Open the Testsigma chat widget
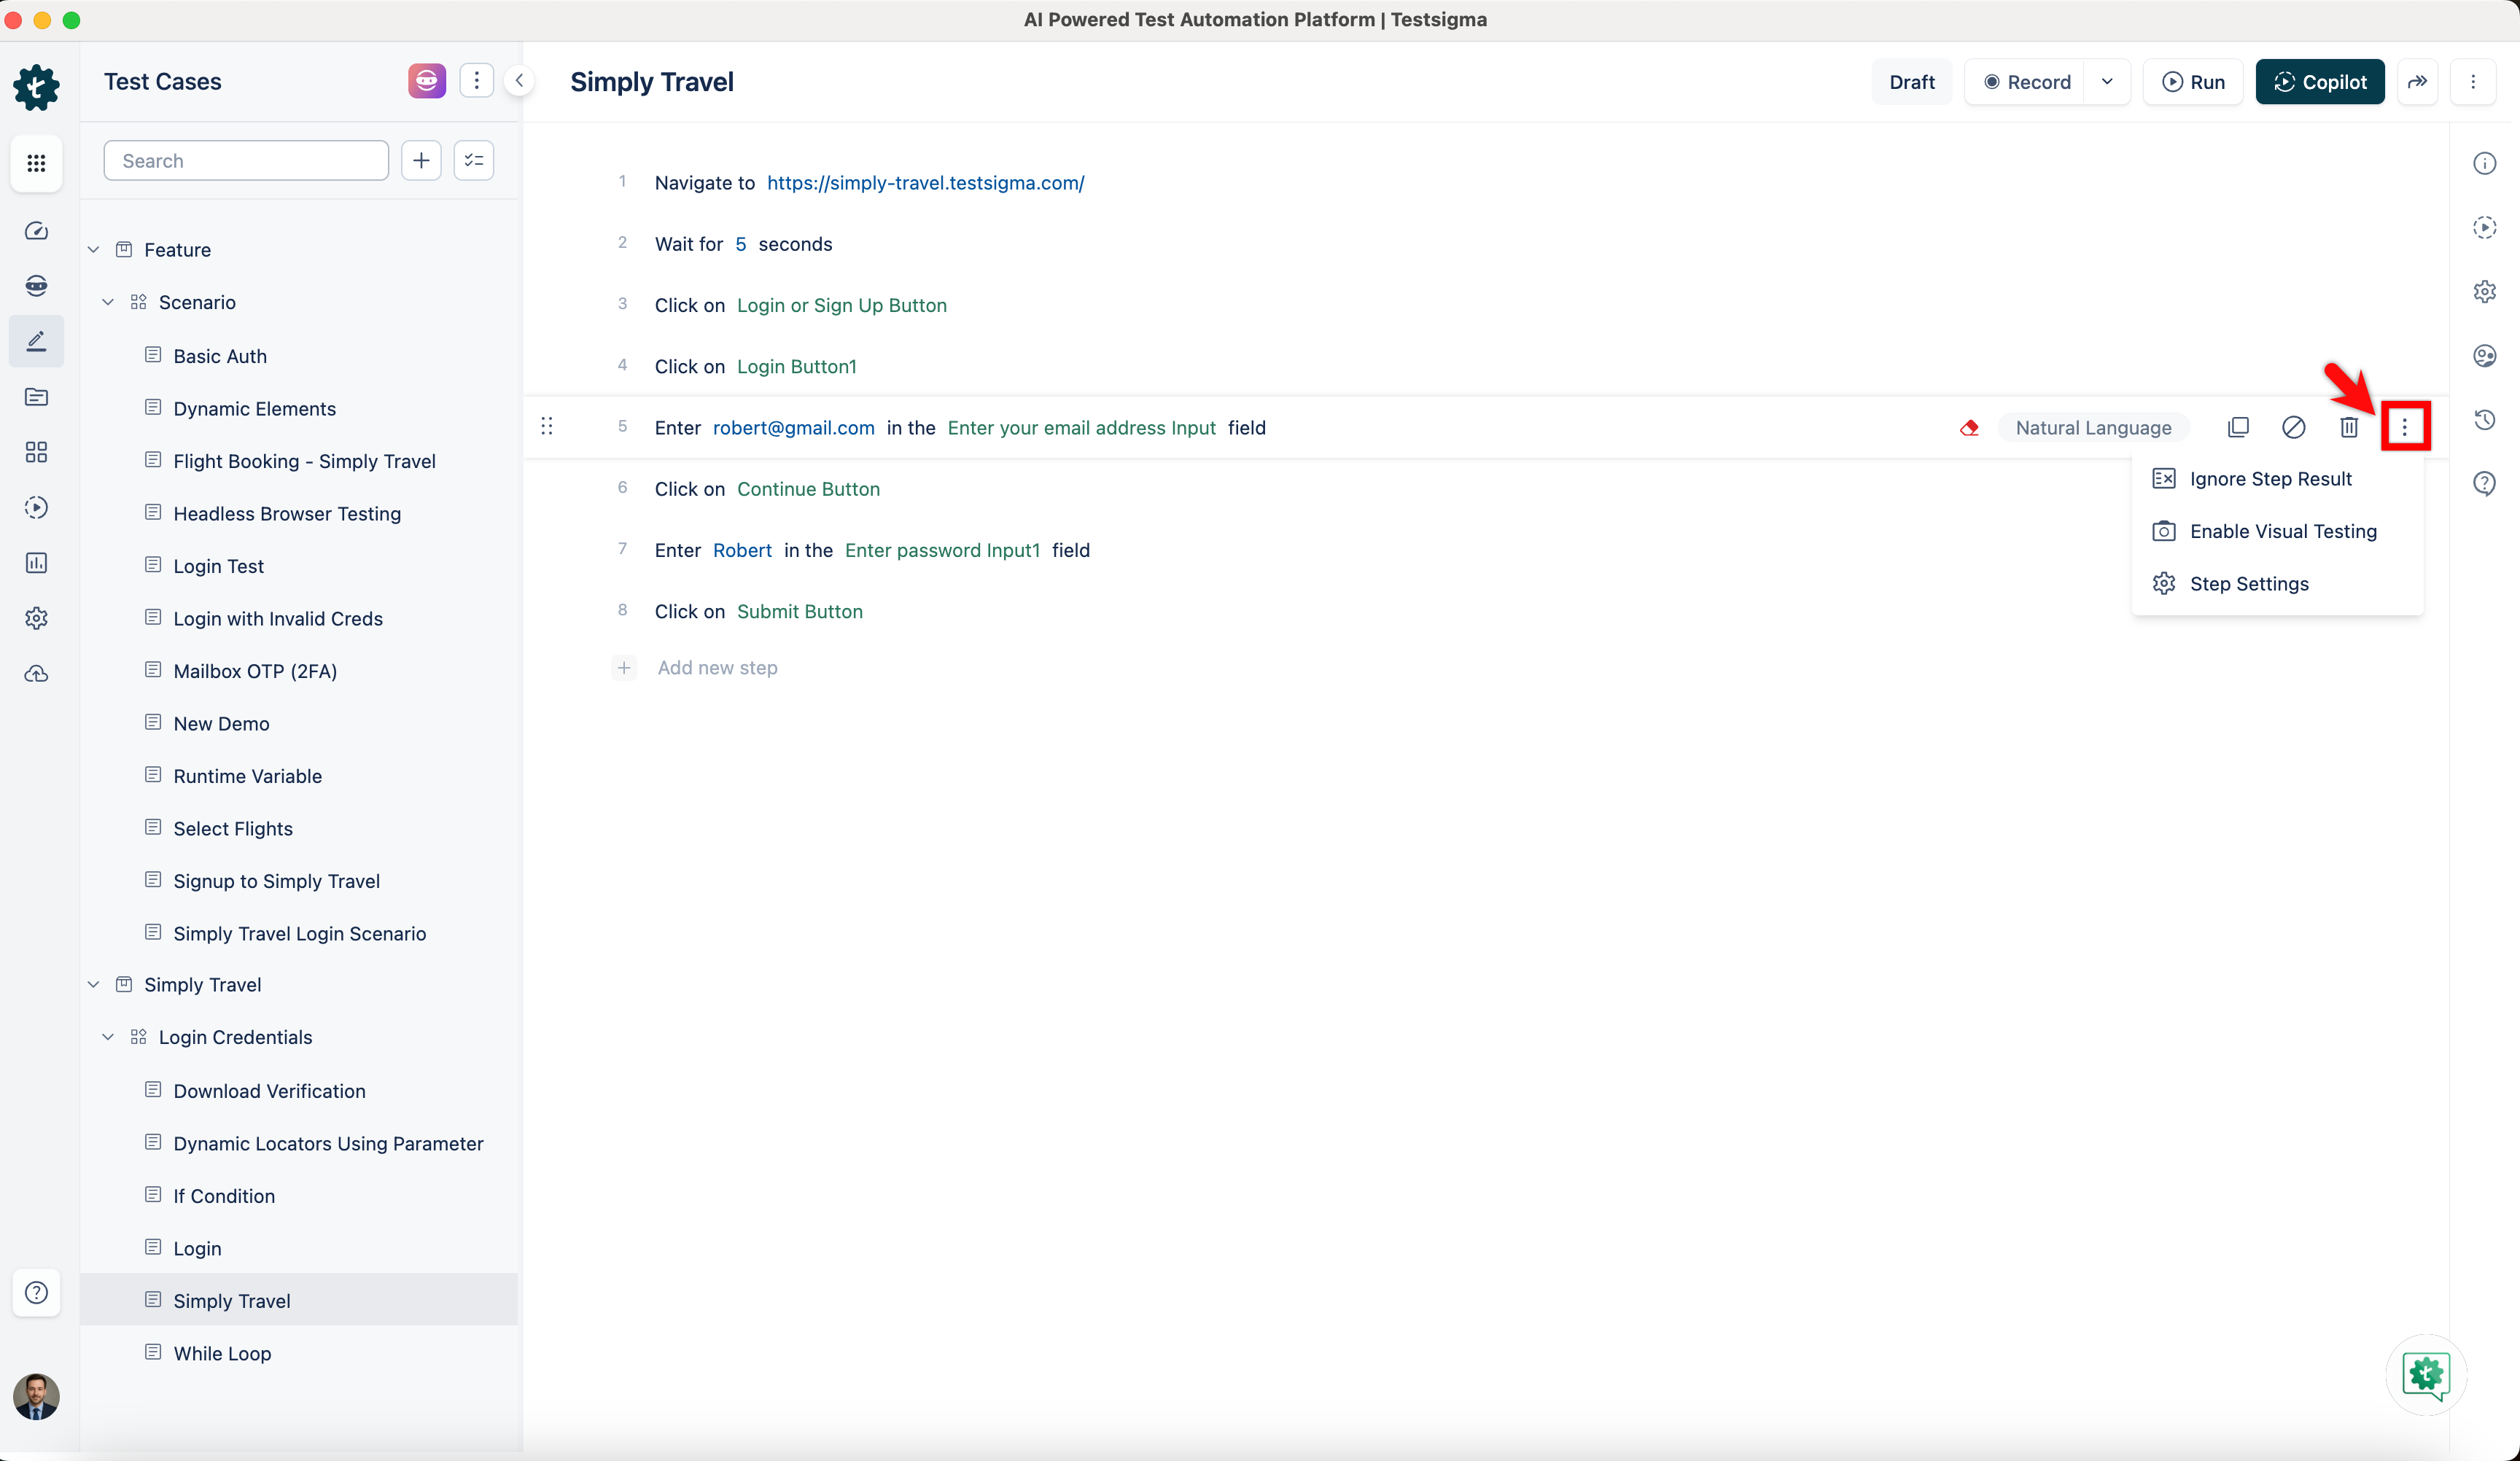 [x=2426, y=1375]
